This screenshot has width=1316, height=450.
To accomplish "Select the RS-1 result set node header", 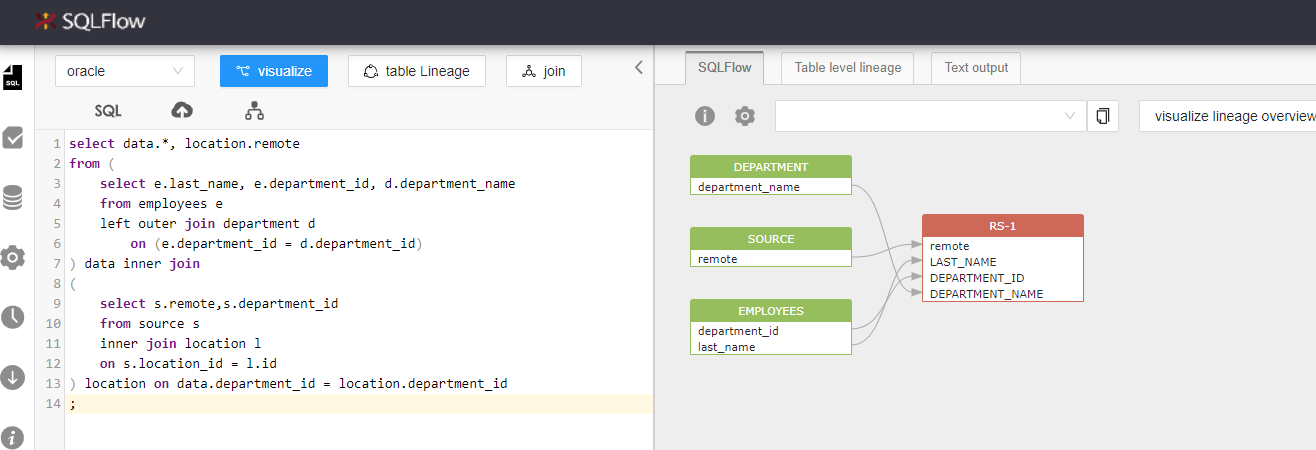I will pyautogui.click(x=1002, y=226).
